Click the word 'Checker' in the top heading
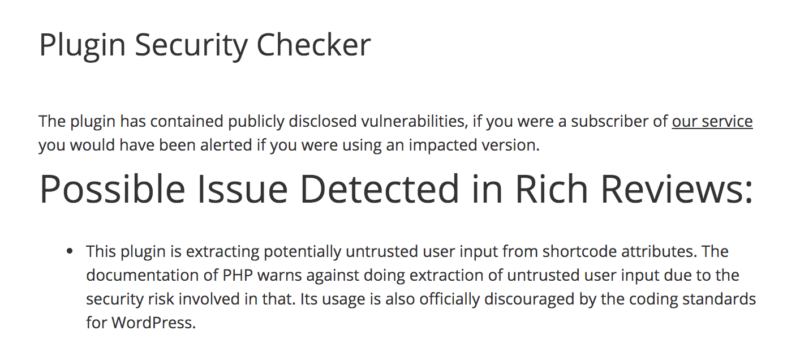 [313, 44]
